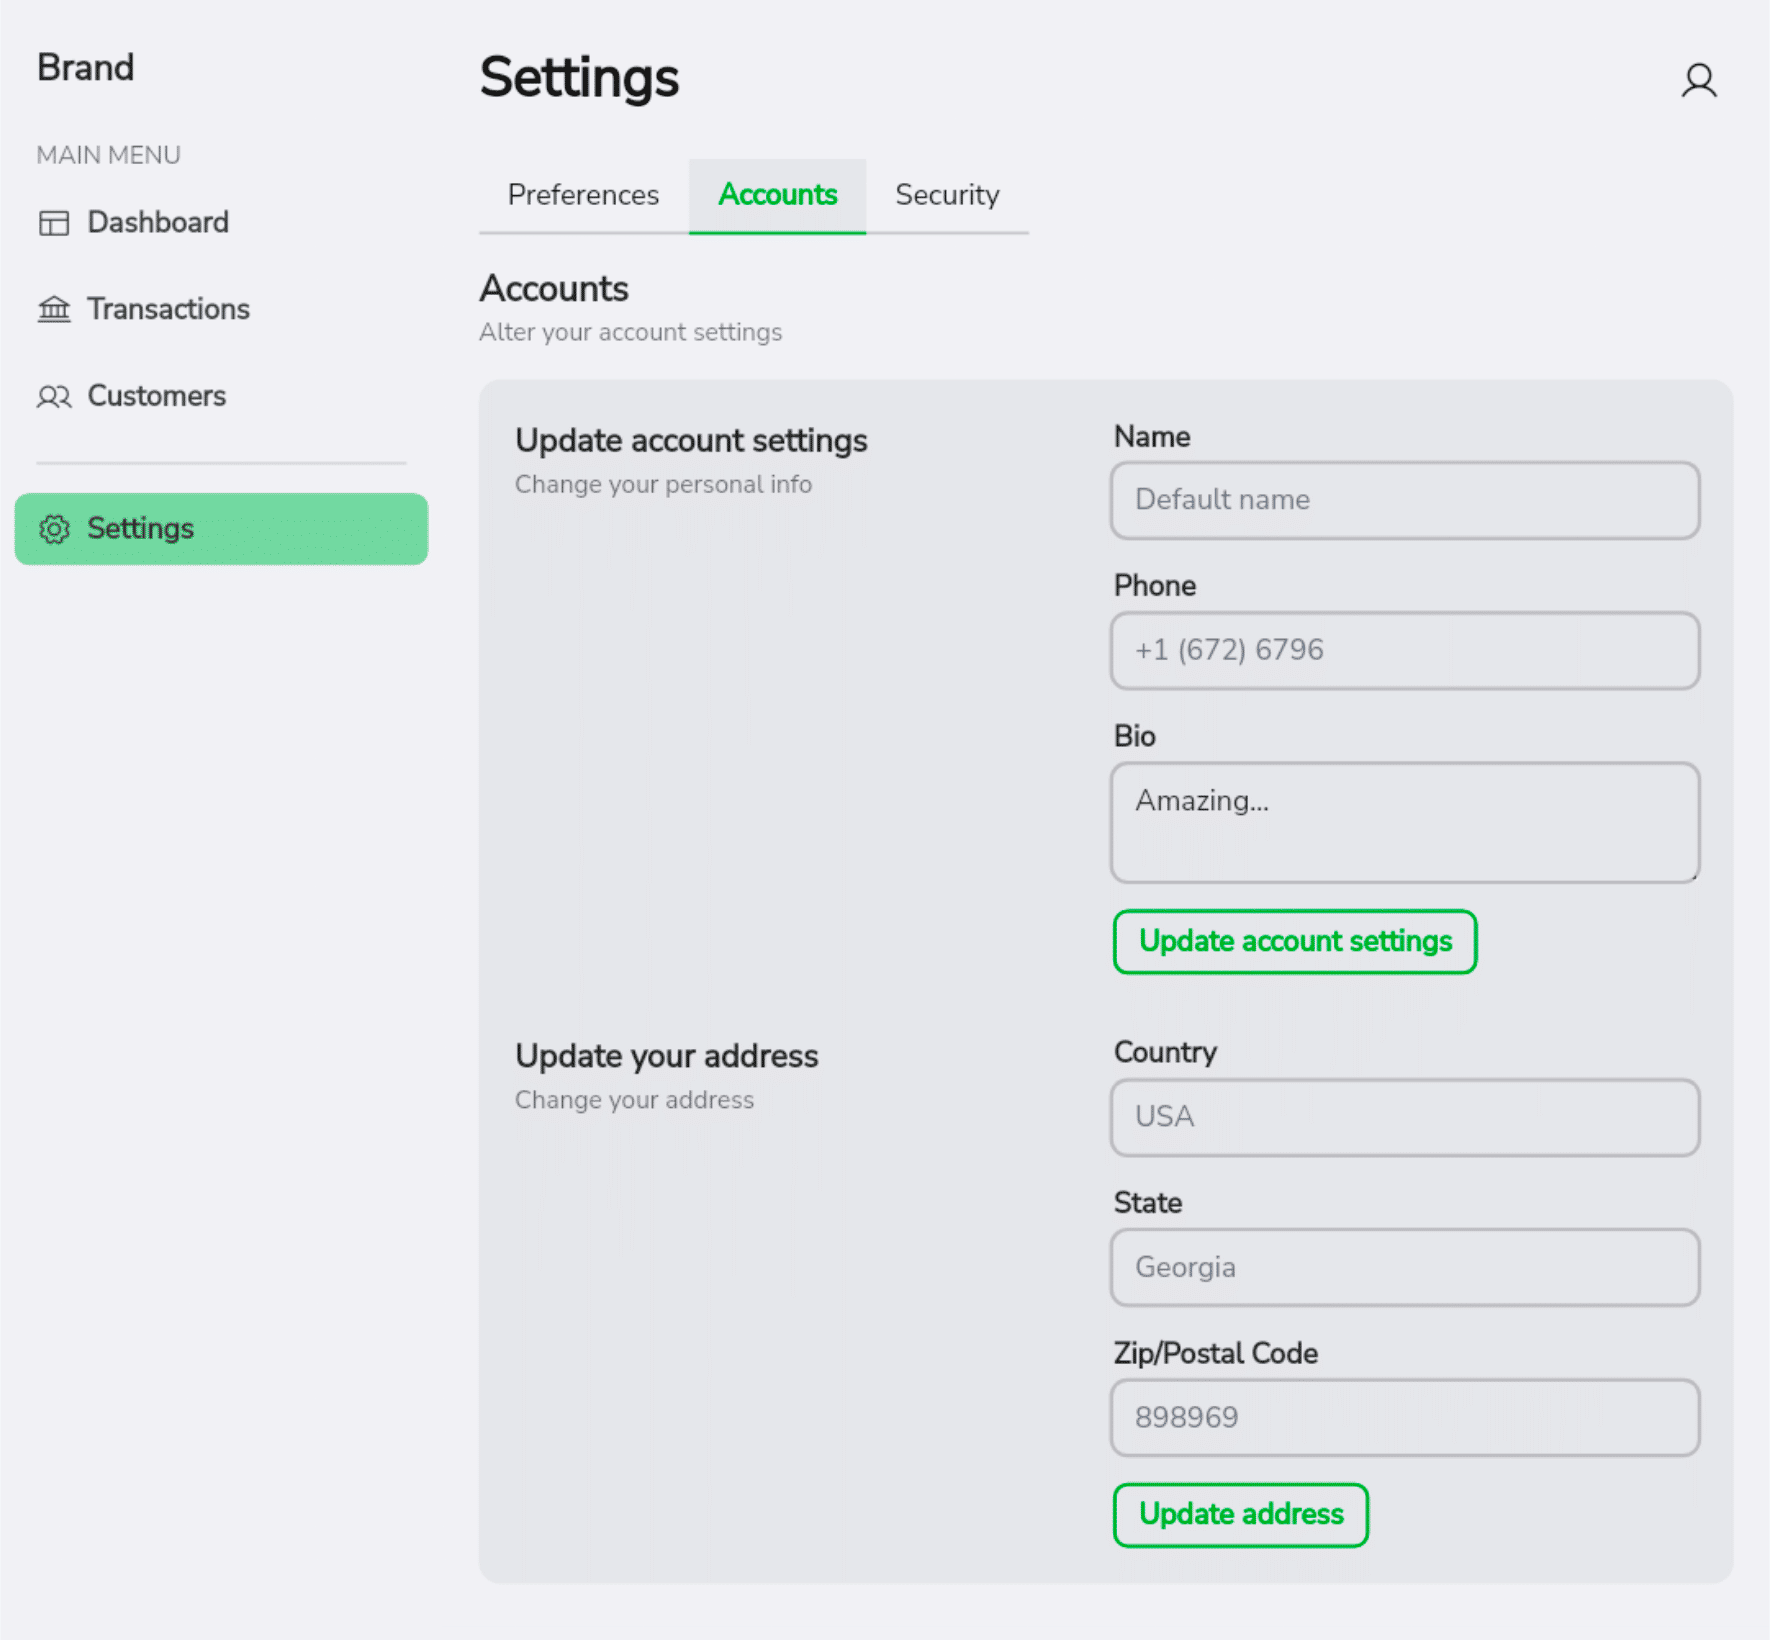
Task: Click the Dashboard layout icon
Action: 54,222
